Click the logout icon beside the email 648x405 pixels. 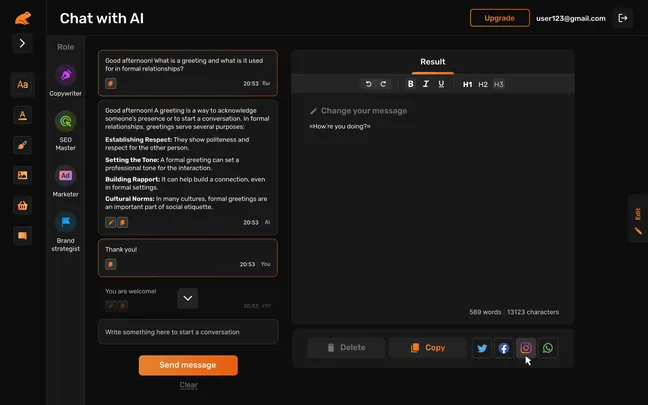tap(624, 18)
